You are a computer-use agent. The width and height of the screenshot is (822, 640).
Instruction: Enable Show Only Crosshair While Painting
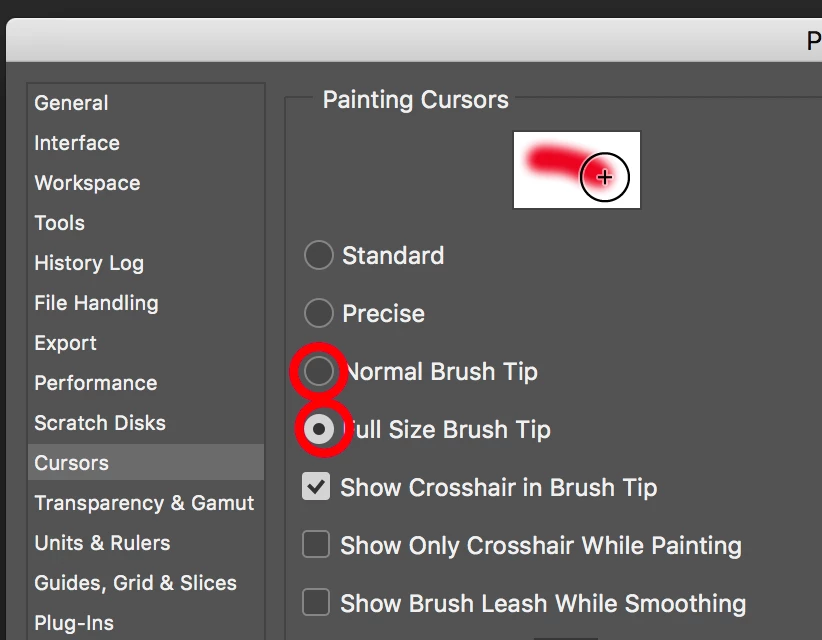316,544
